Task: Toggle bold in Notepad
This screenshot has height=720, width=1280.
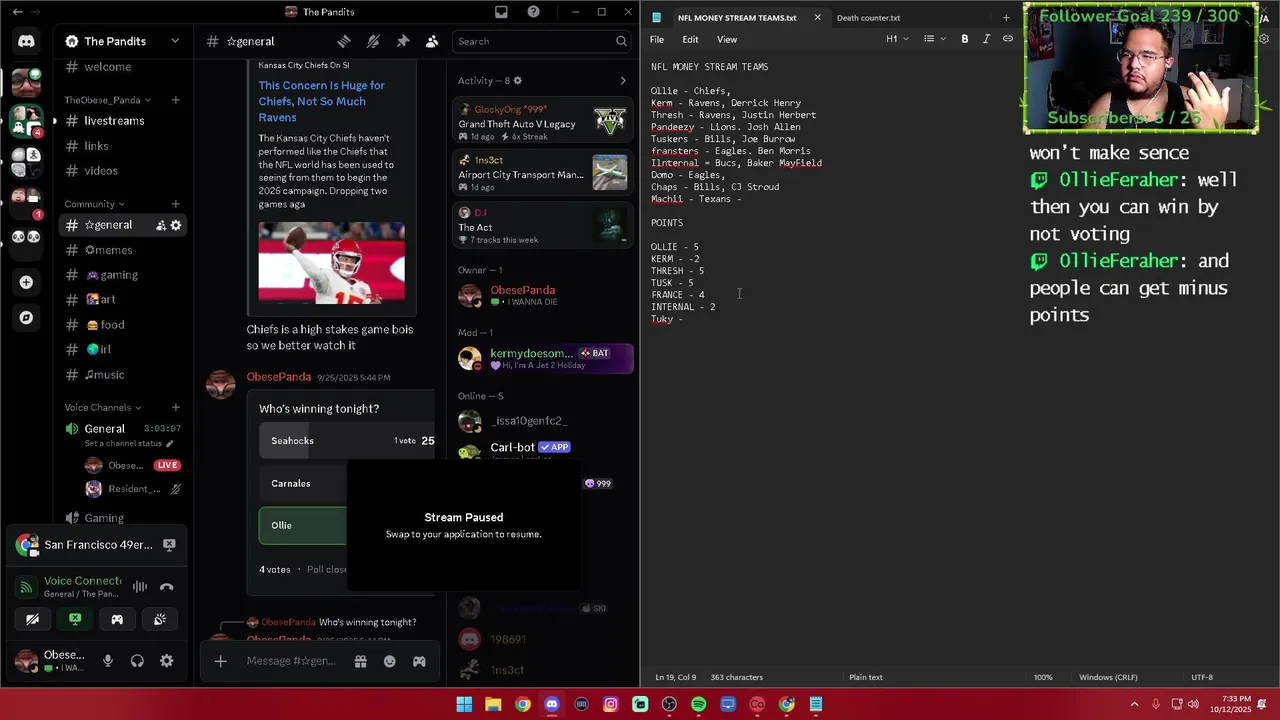Action: click(x=965, y=39)
